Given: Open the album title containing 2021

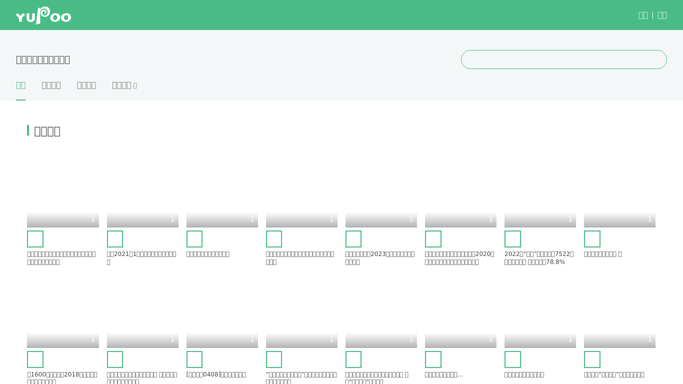Looking at the screenshot, I should pyautogui.click(x=142, y=258).
